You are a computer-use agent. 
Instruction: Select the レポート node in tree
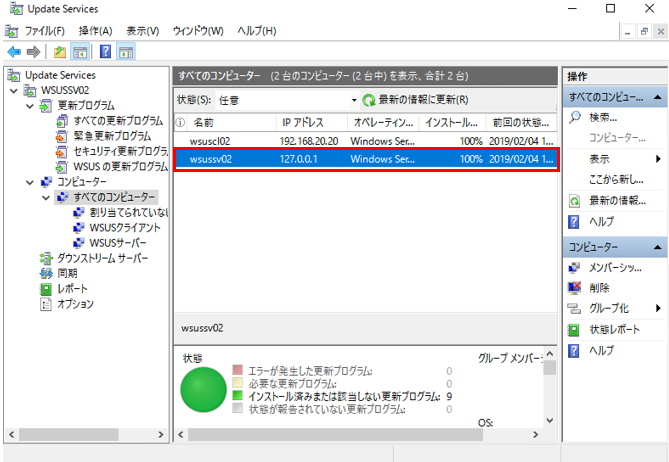tap(72, 288)
